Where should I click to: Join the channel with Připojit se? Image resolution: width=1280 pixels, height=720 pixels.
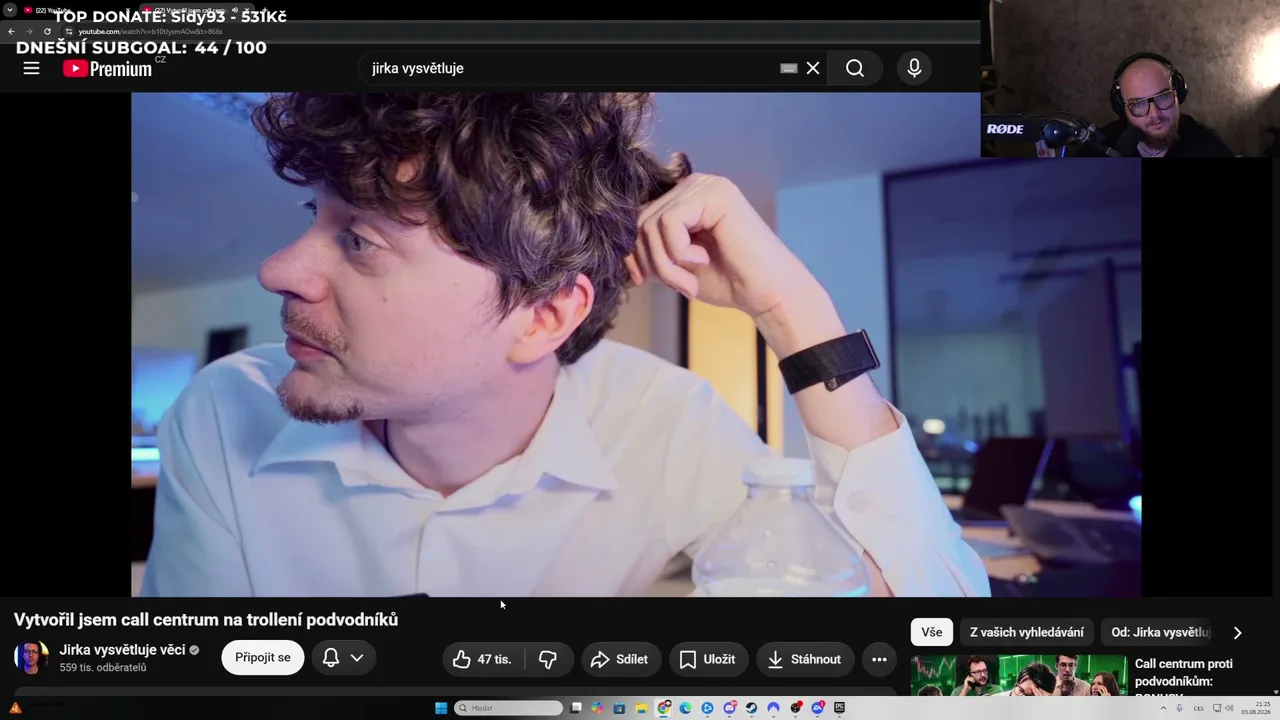click(263, 657)
